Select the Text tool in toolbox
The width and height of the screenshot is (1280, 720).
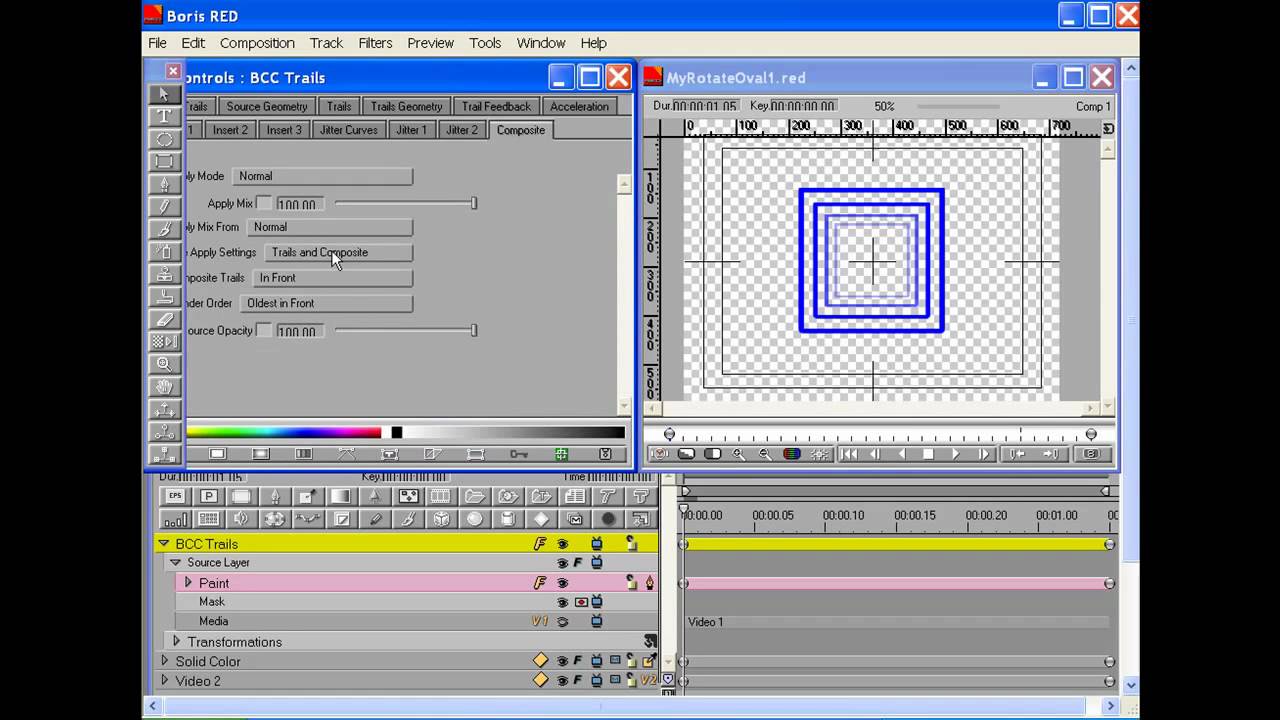pos(164,116)
